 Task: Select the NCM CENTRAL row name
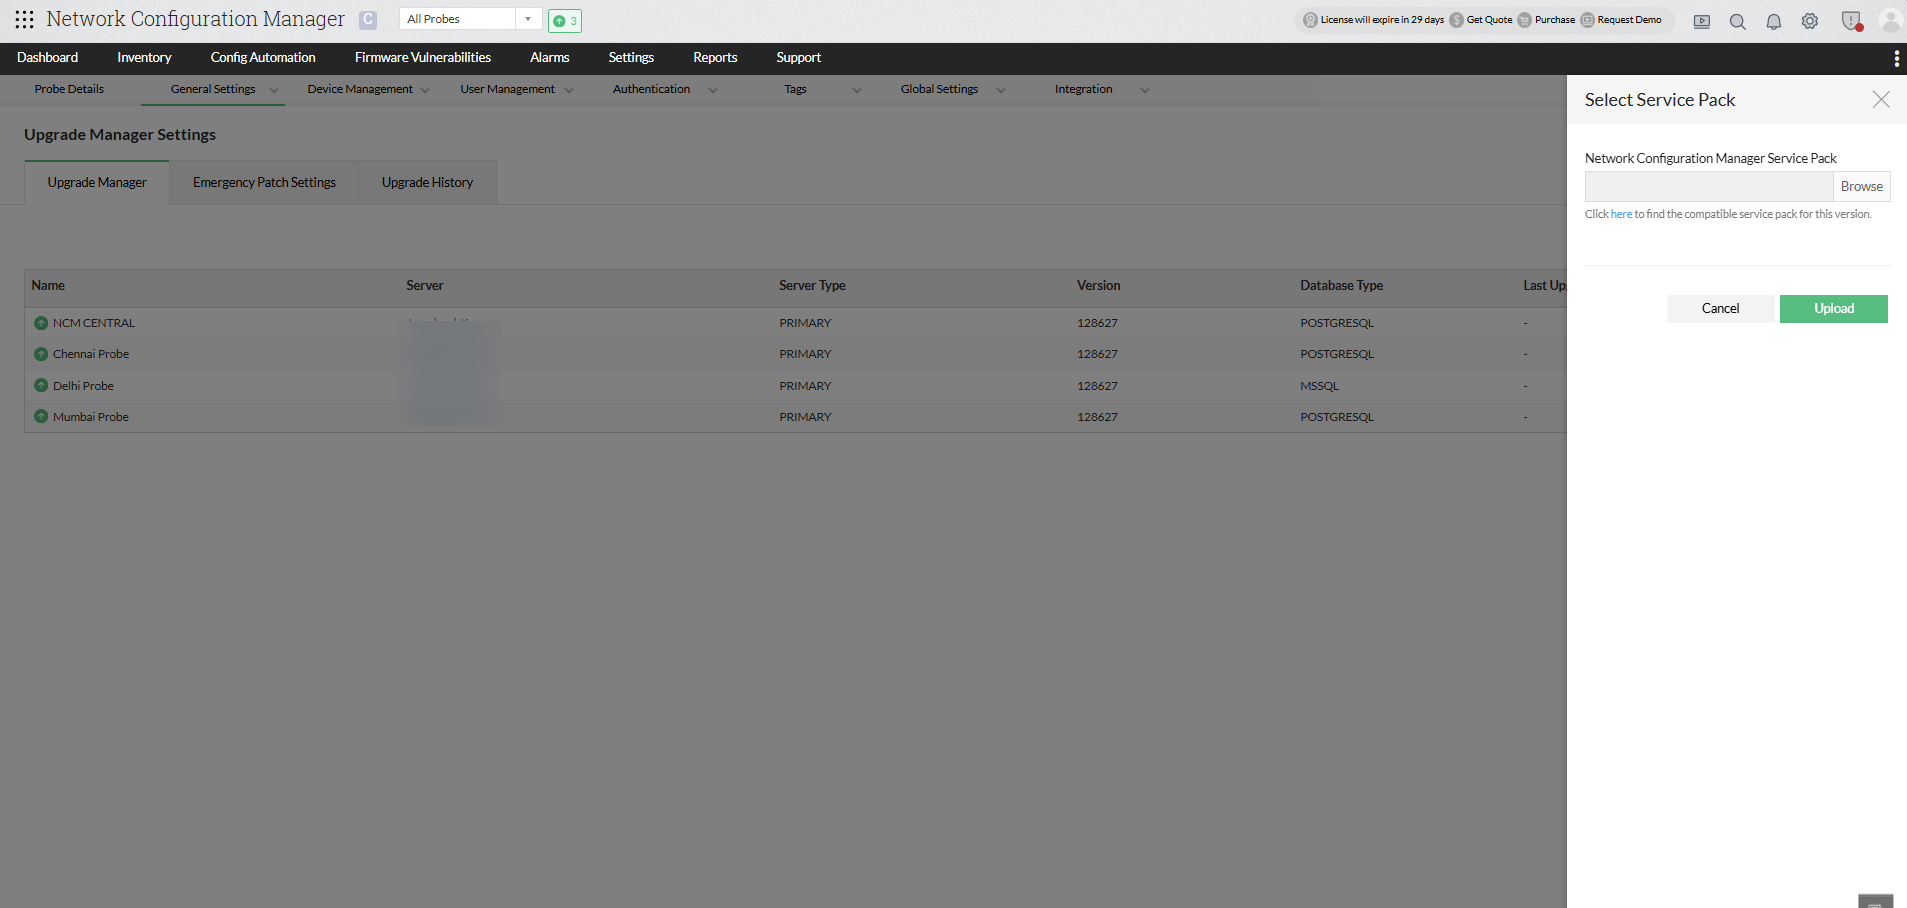[94, 323]
